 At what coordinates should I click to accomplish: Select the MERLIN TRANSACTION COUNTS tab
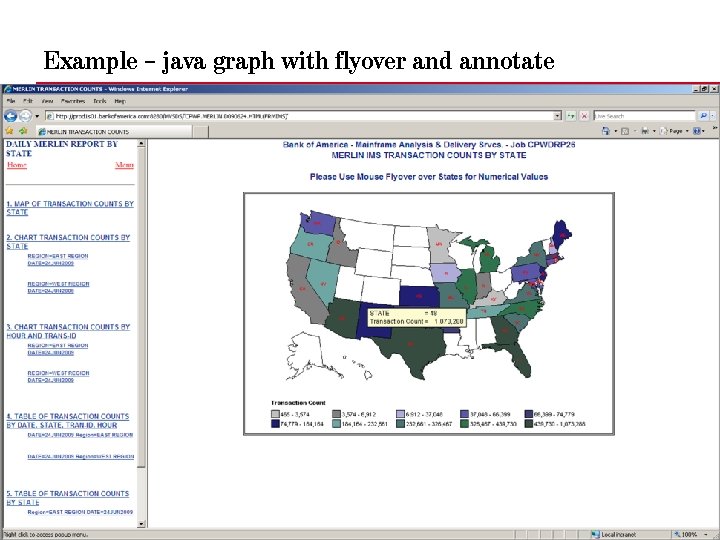[x=113, y=132]
